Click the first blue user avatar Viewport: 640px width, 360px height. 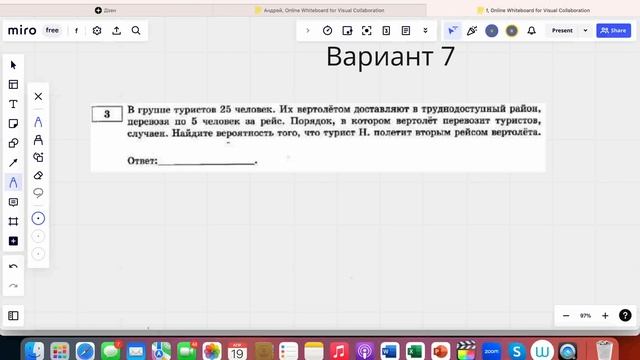click(x=492, y=31)
